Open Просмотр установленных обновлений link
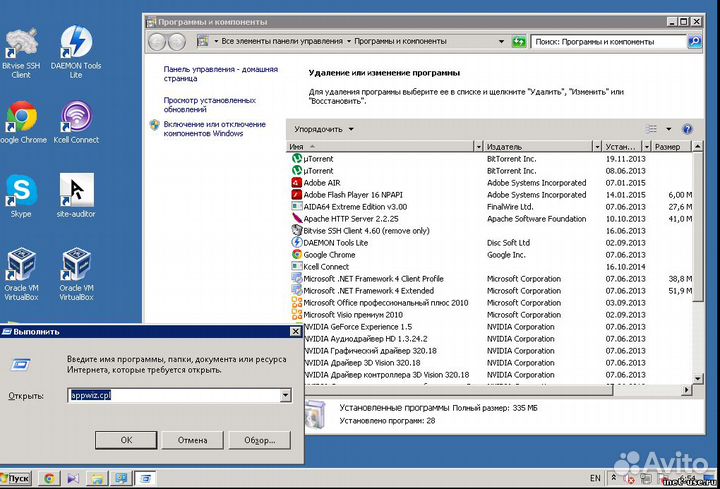This screenshot has width=720, height=489. pos(209,106)
